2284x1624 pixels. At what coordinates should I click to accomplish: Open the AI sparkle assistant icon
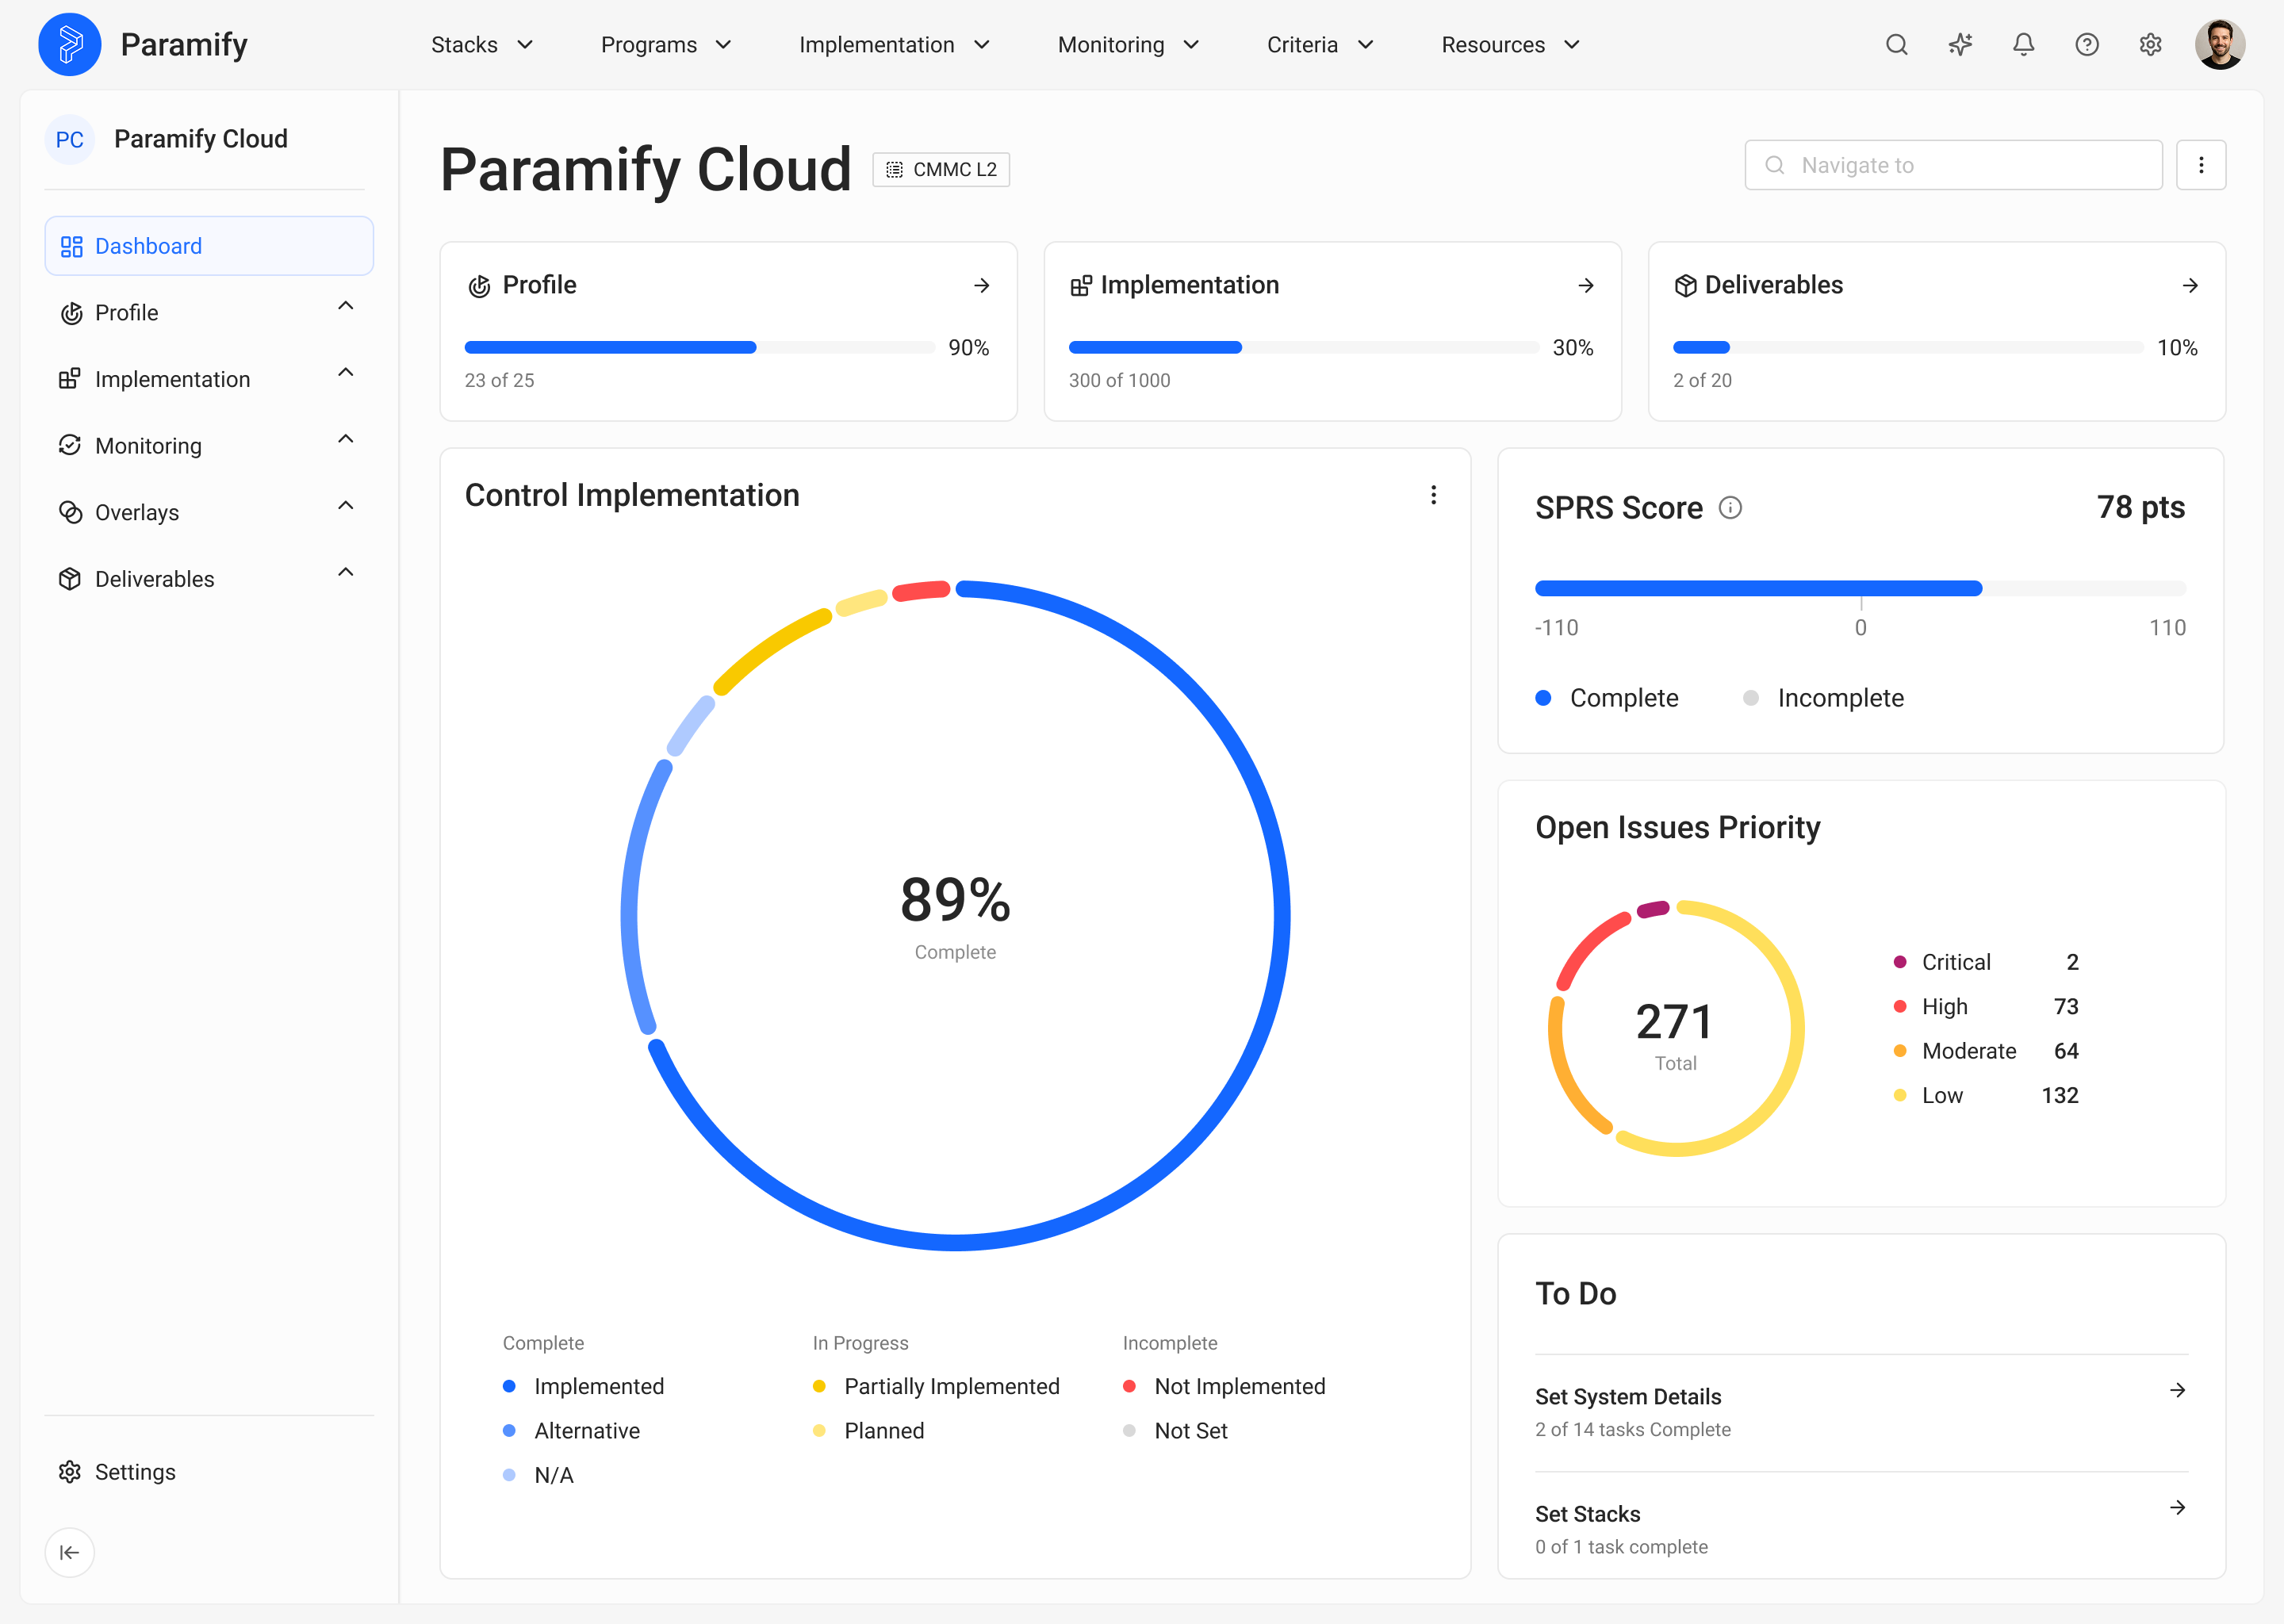pos(1960,45)
